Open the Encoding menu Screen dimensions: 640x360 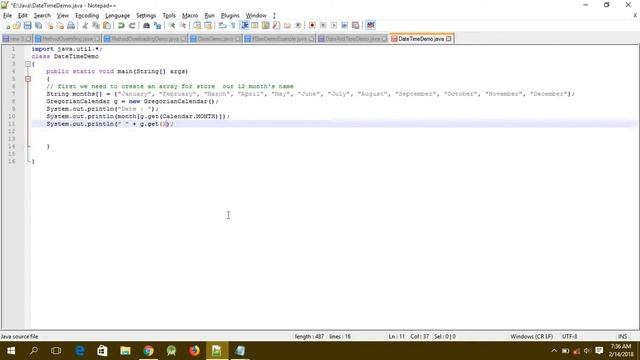(x=87, y=16)
